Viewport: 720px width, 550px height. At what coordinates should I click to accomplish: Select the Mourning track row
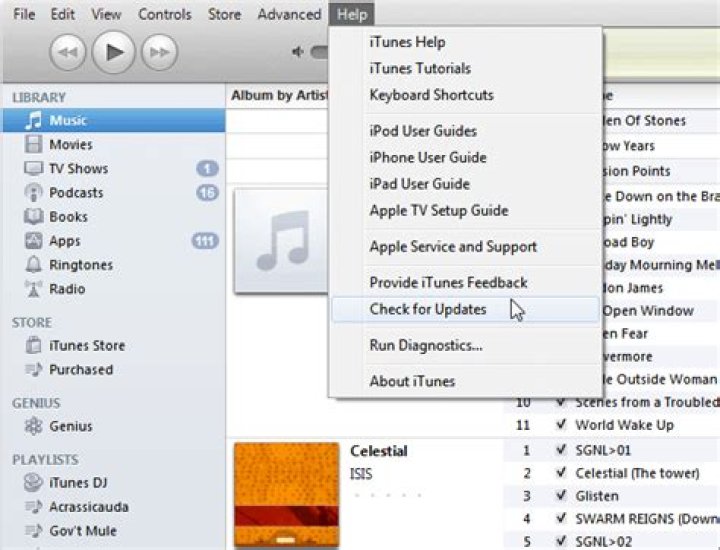[x=661, y=265]
